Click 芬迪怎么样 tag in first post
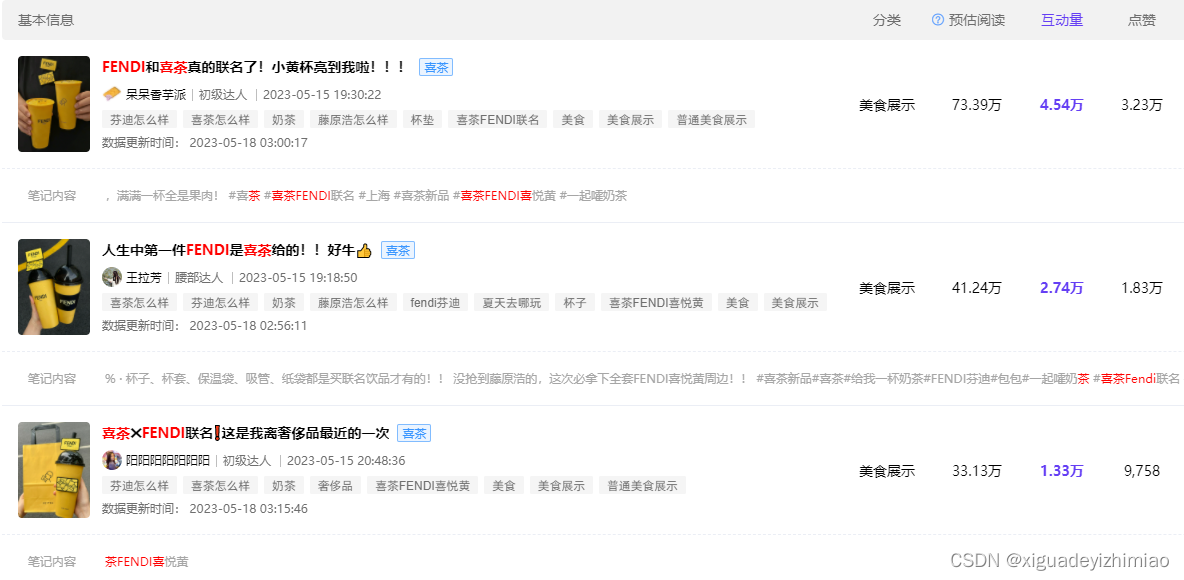 click(139, 119)
